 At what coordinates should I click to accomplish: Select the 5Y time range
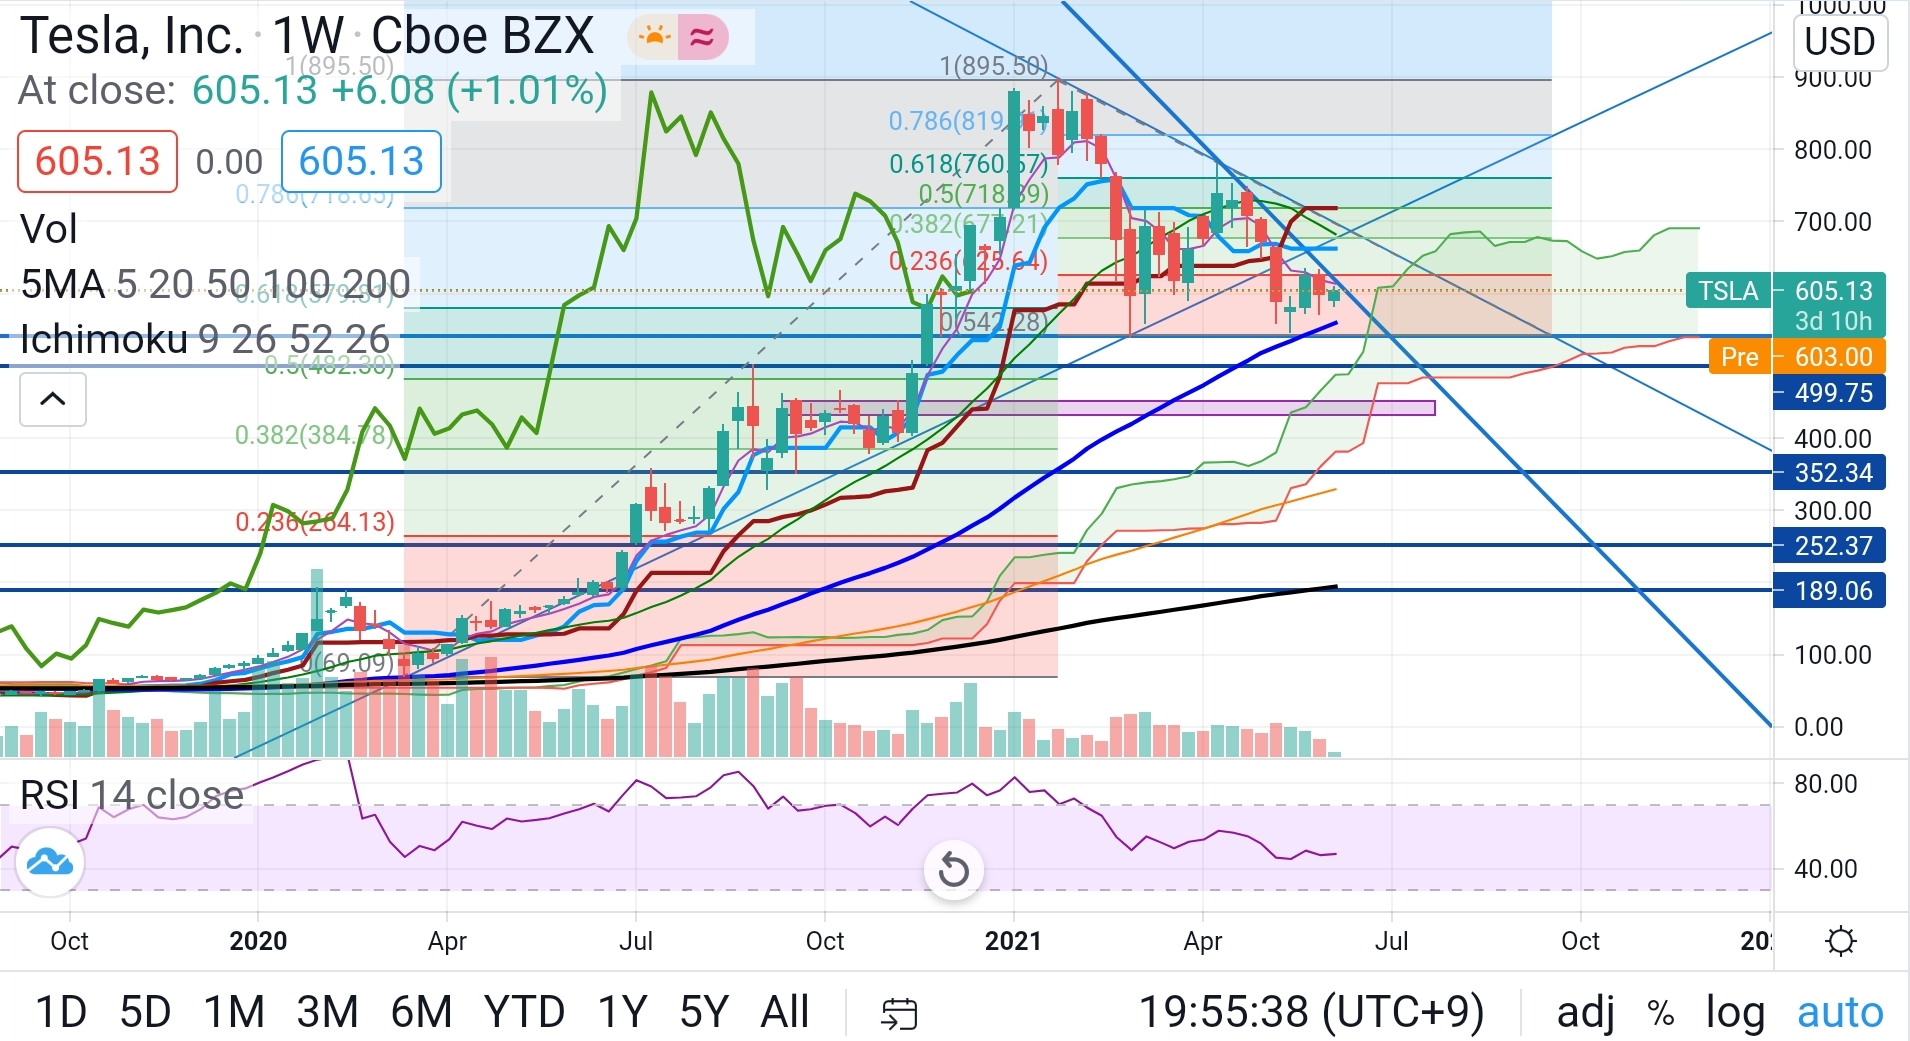click(x=704, y=1012)
